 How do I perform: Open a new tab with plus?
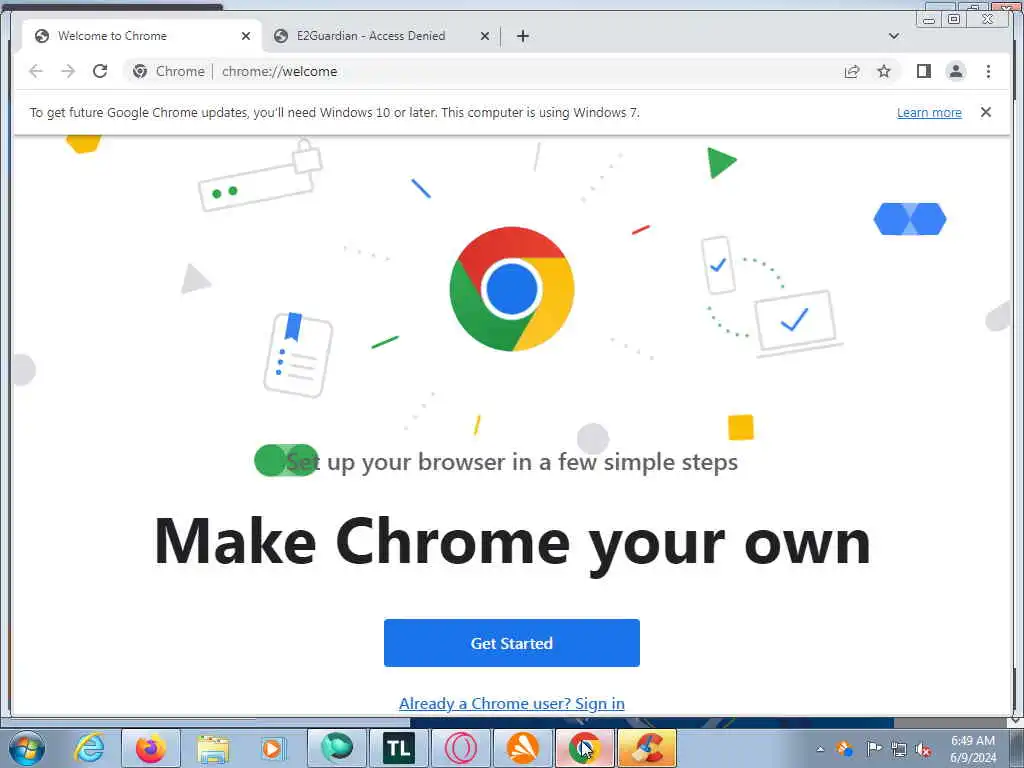(x=522, y=36)
